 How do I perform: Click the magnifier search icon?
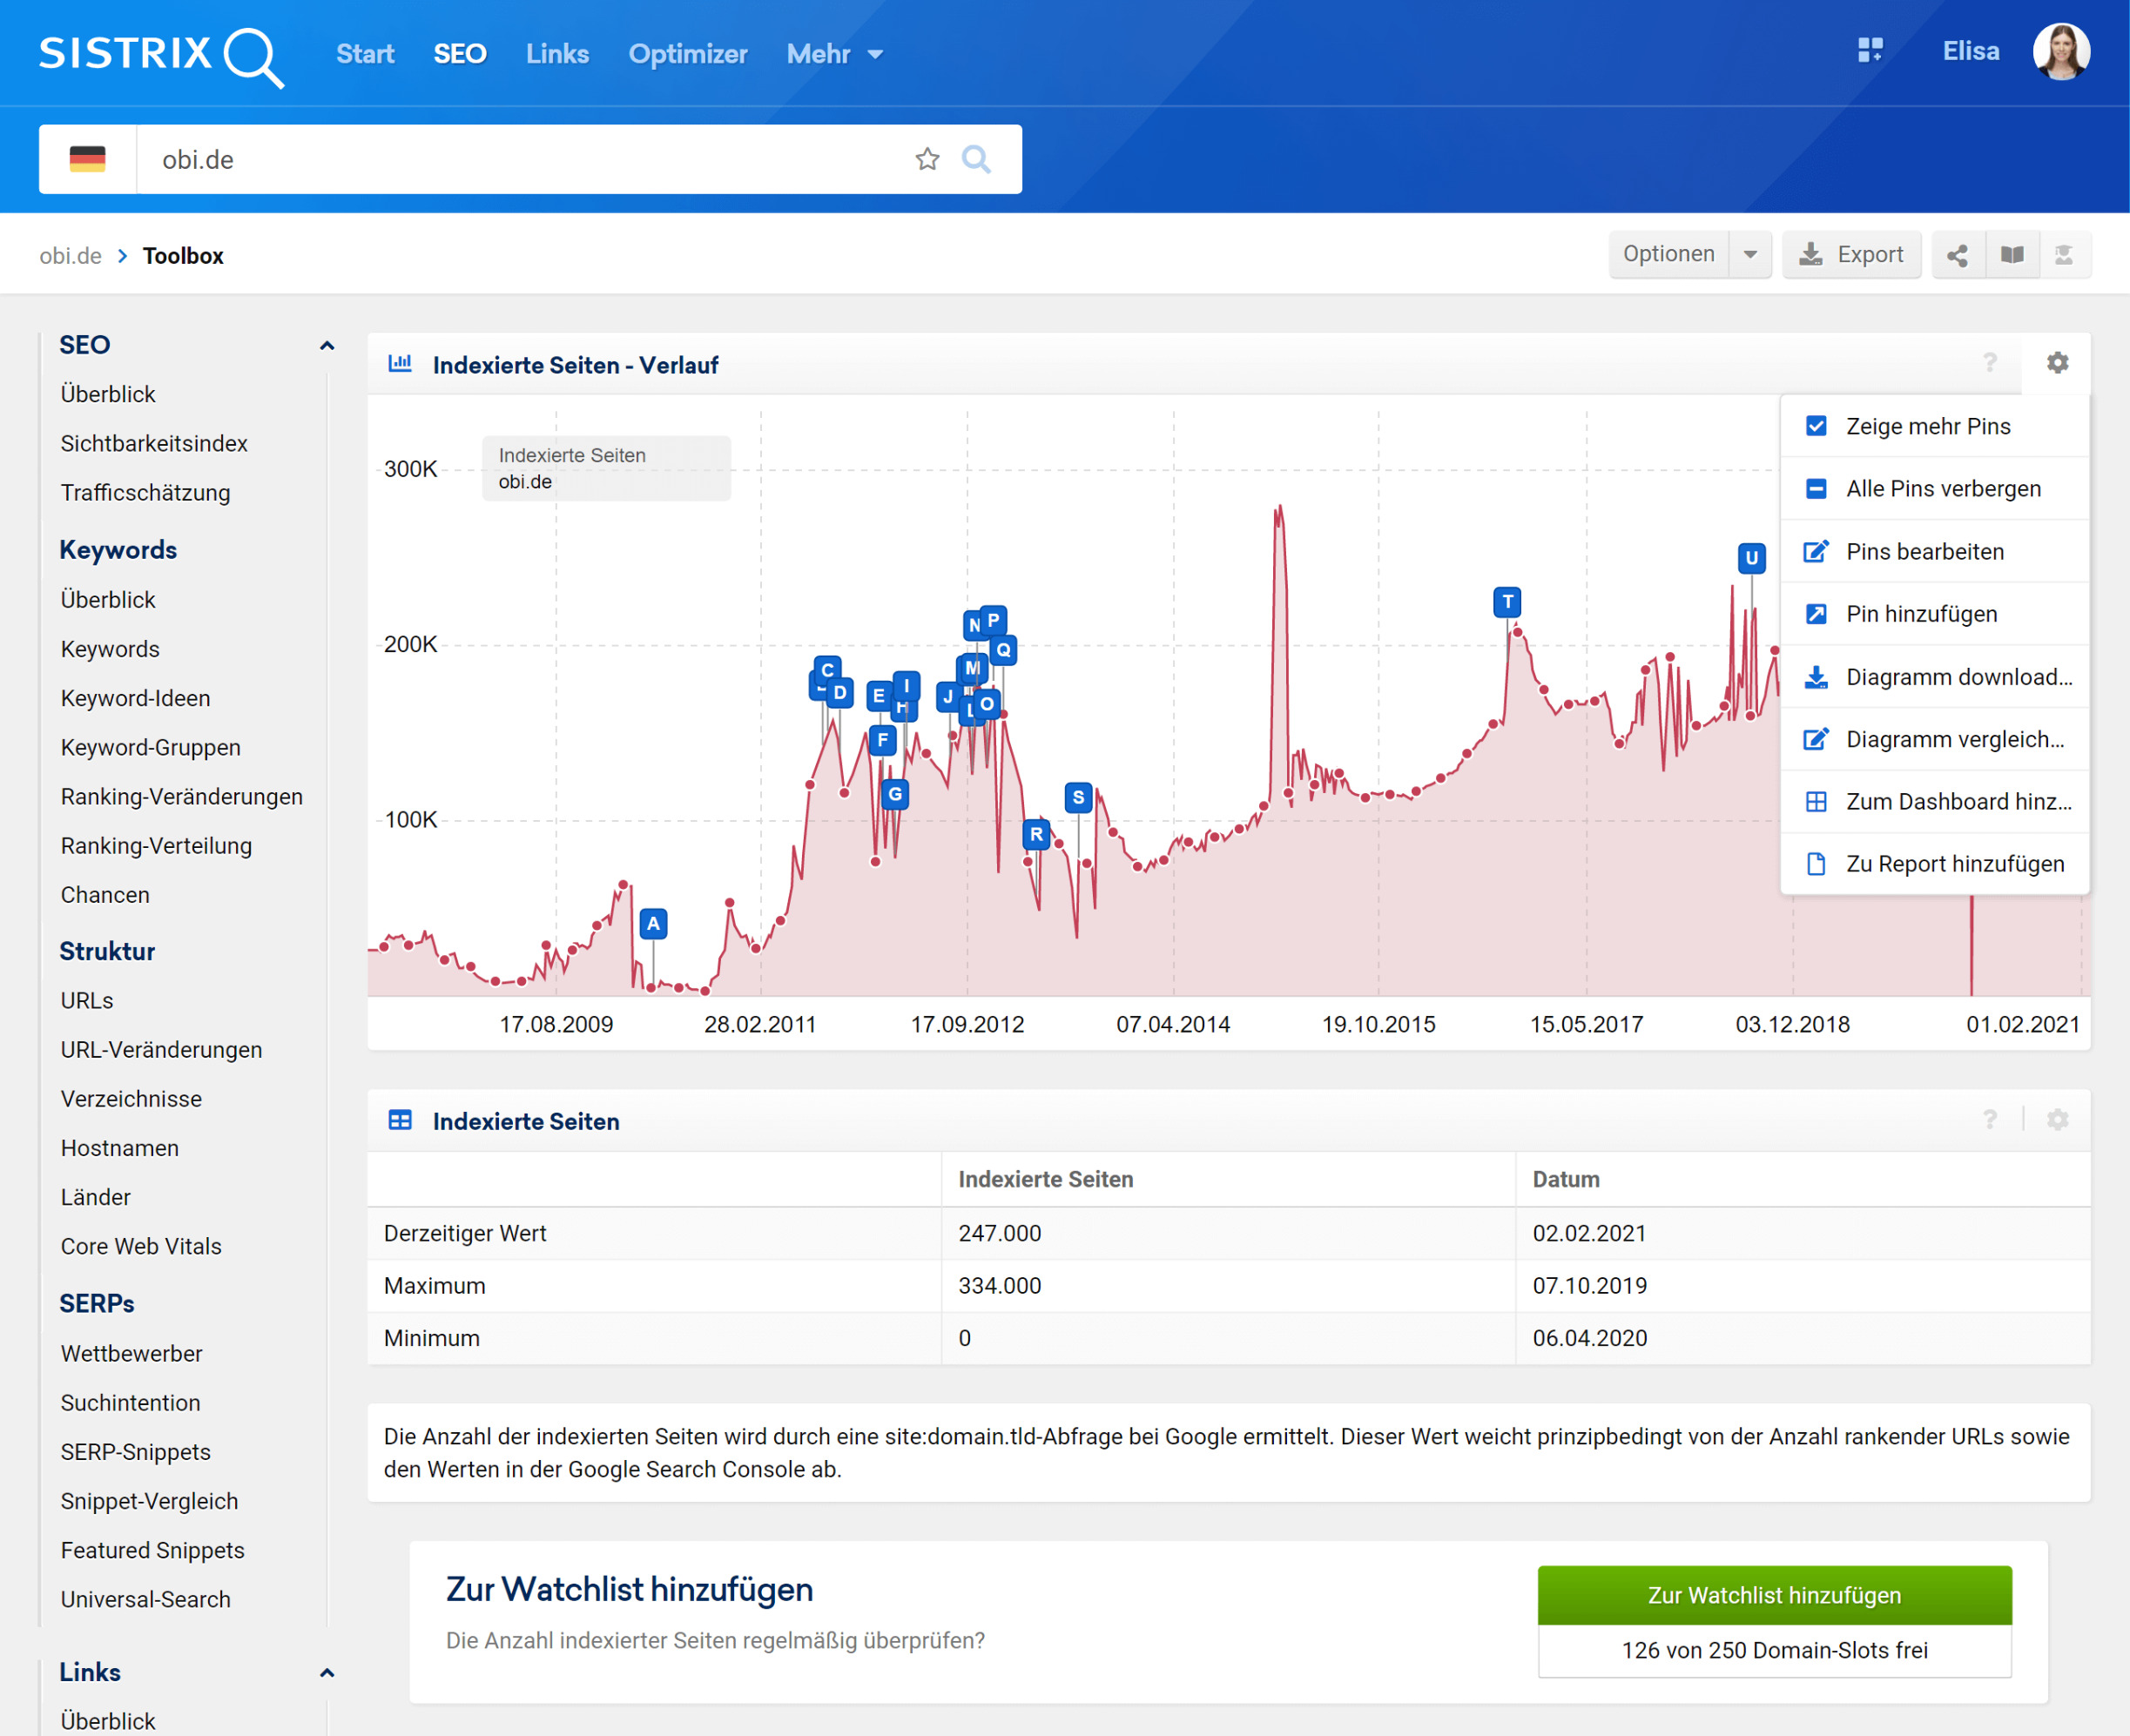point(976,159)
